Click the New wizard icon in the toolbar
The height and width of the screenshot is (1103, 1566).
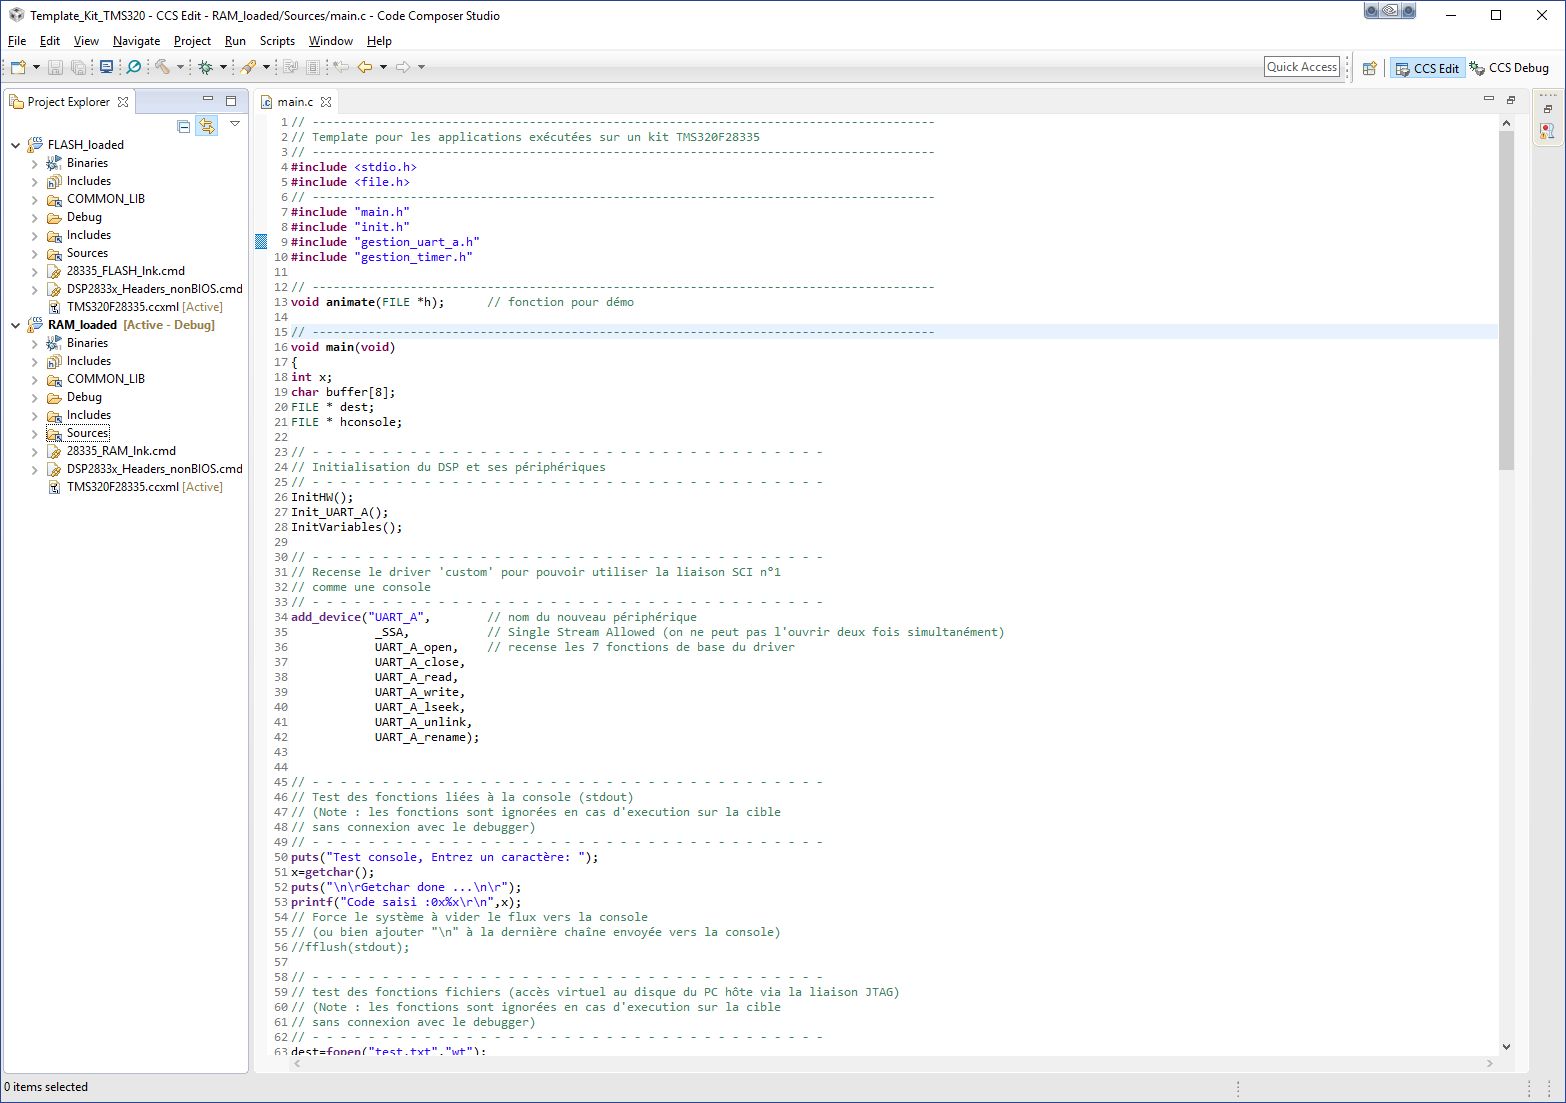[18, 67]
